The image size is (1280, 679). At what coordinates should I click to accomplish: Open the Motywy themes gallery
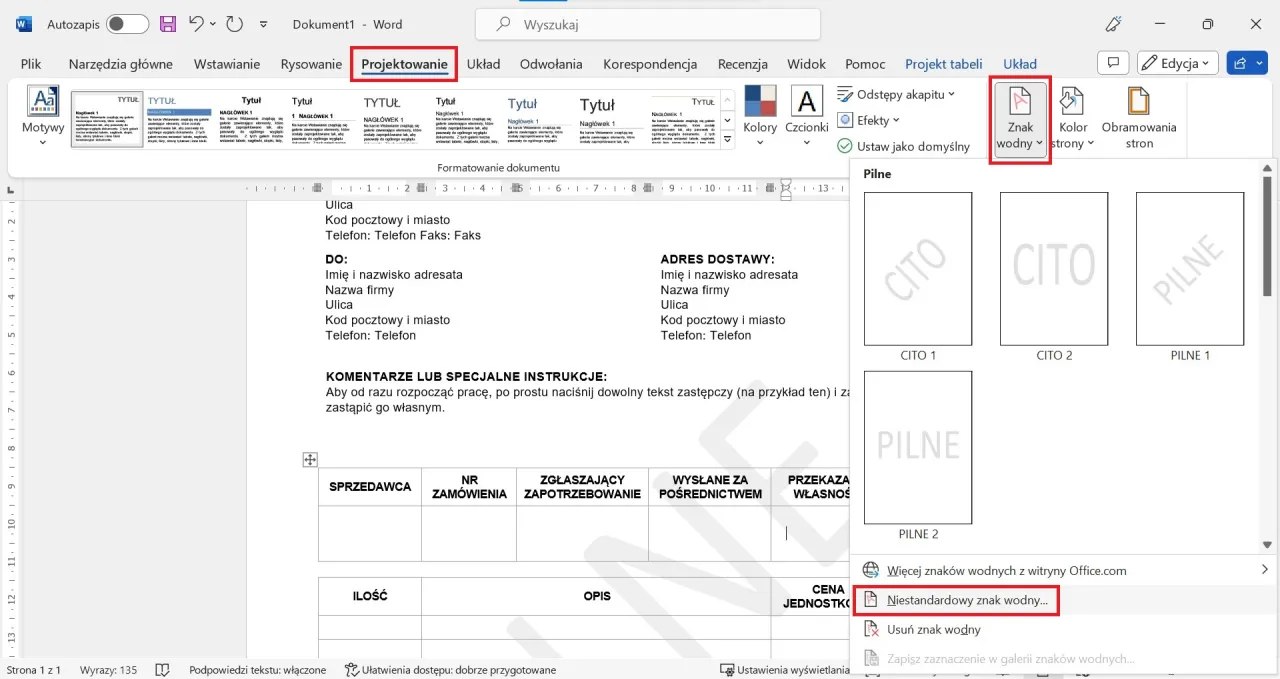[43, 117]
